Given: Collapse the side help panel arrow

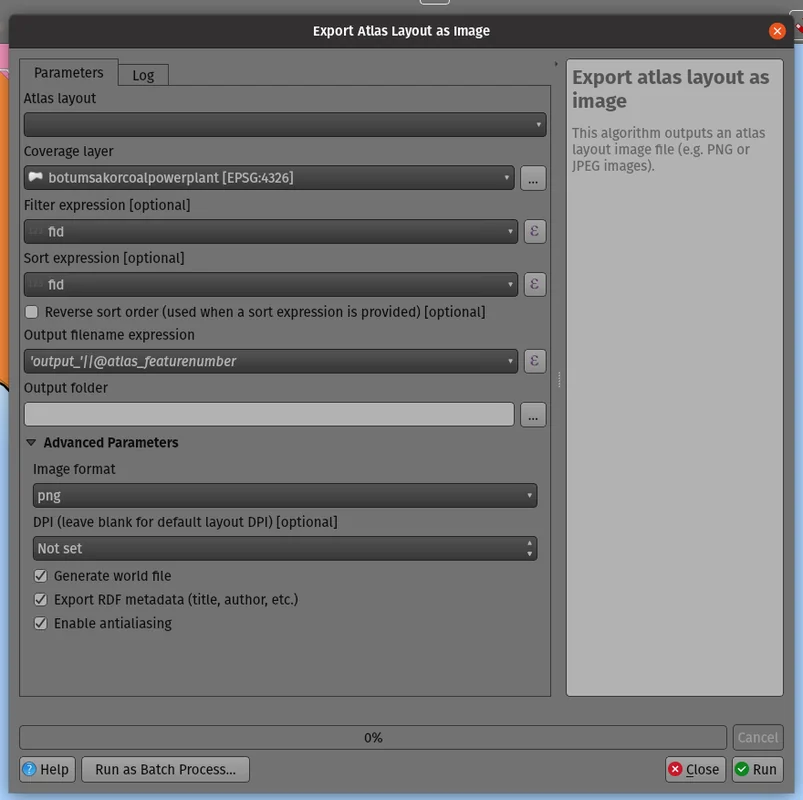Looking at the screenshot, I should pyautogui.click(x=556, y=64).
